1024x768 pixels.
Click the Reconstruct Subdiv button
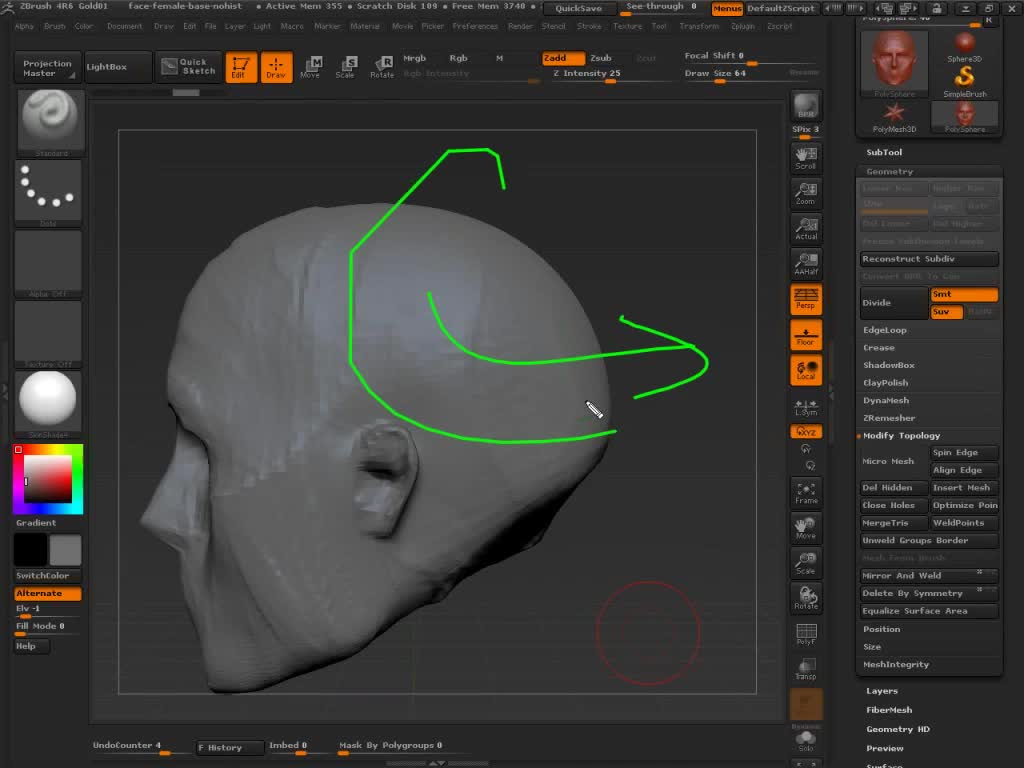(x=929, y=259)
